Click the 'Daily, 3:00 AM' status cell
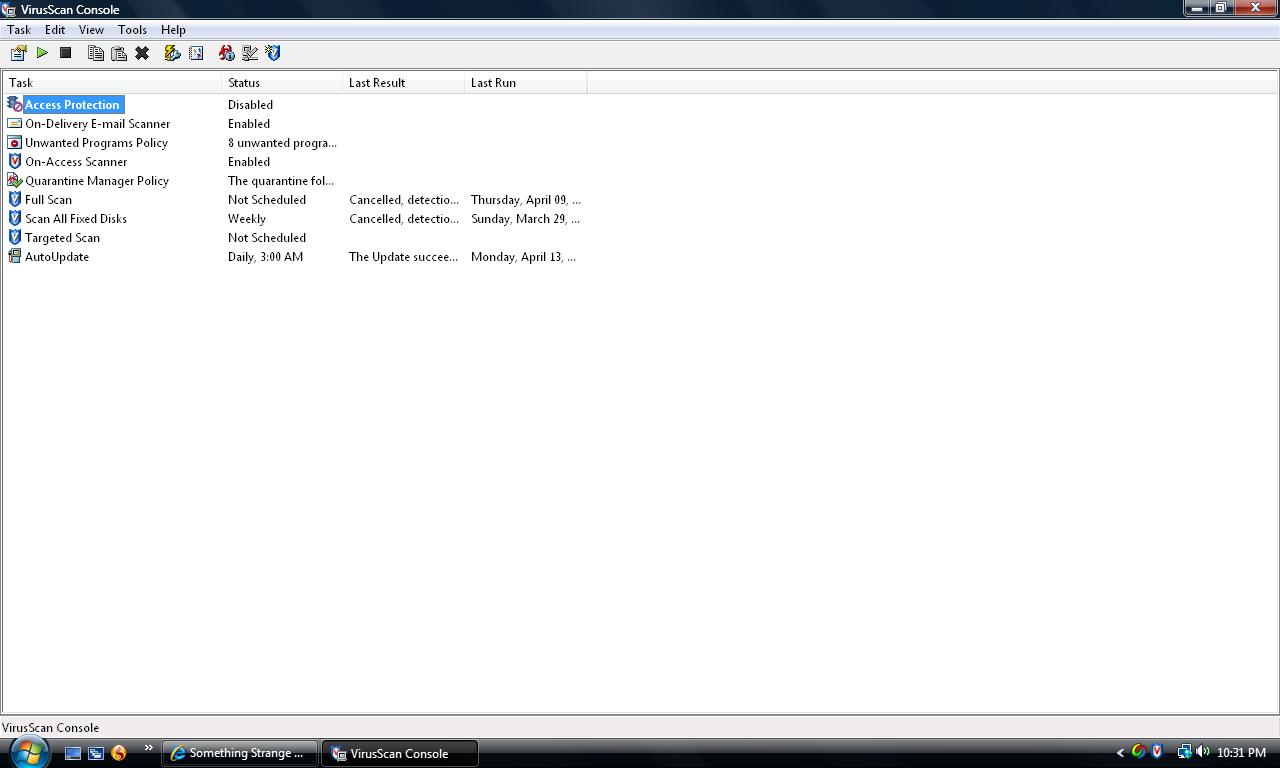Screen dimensions: 1280x768 (265, 256)
